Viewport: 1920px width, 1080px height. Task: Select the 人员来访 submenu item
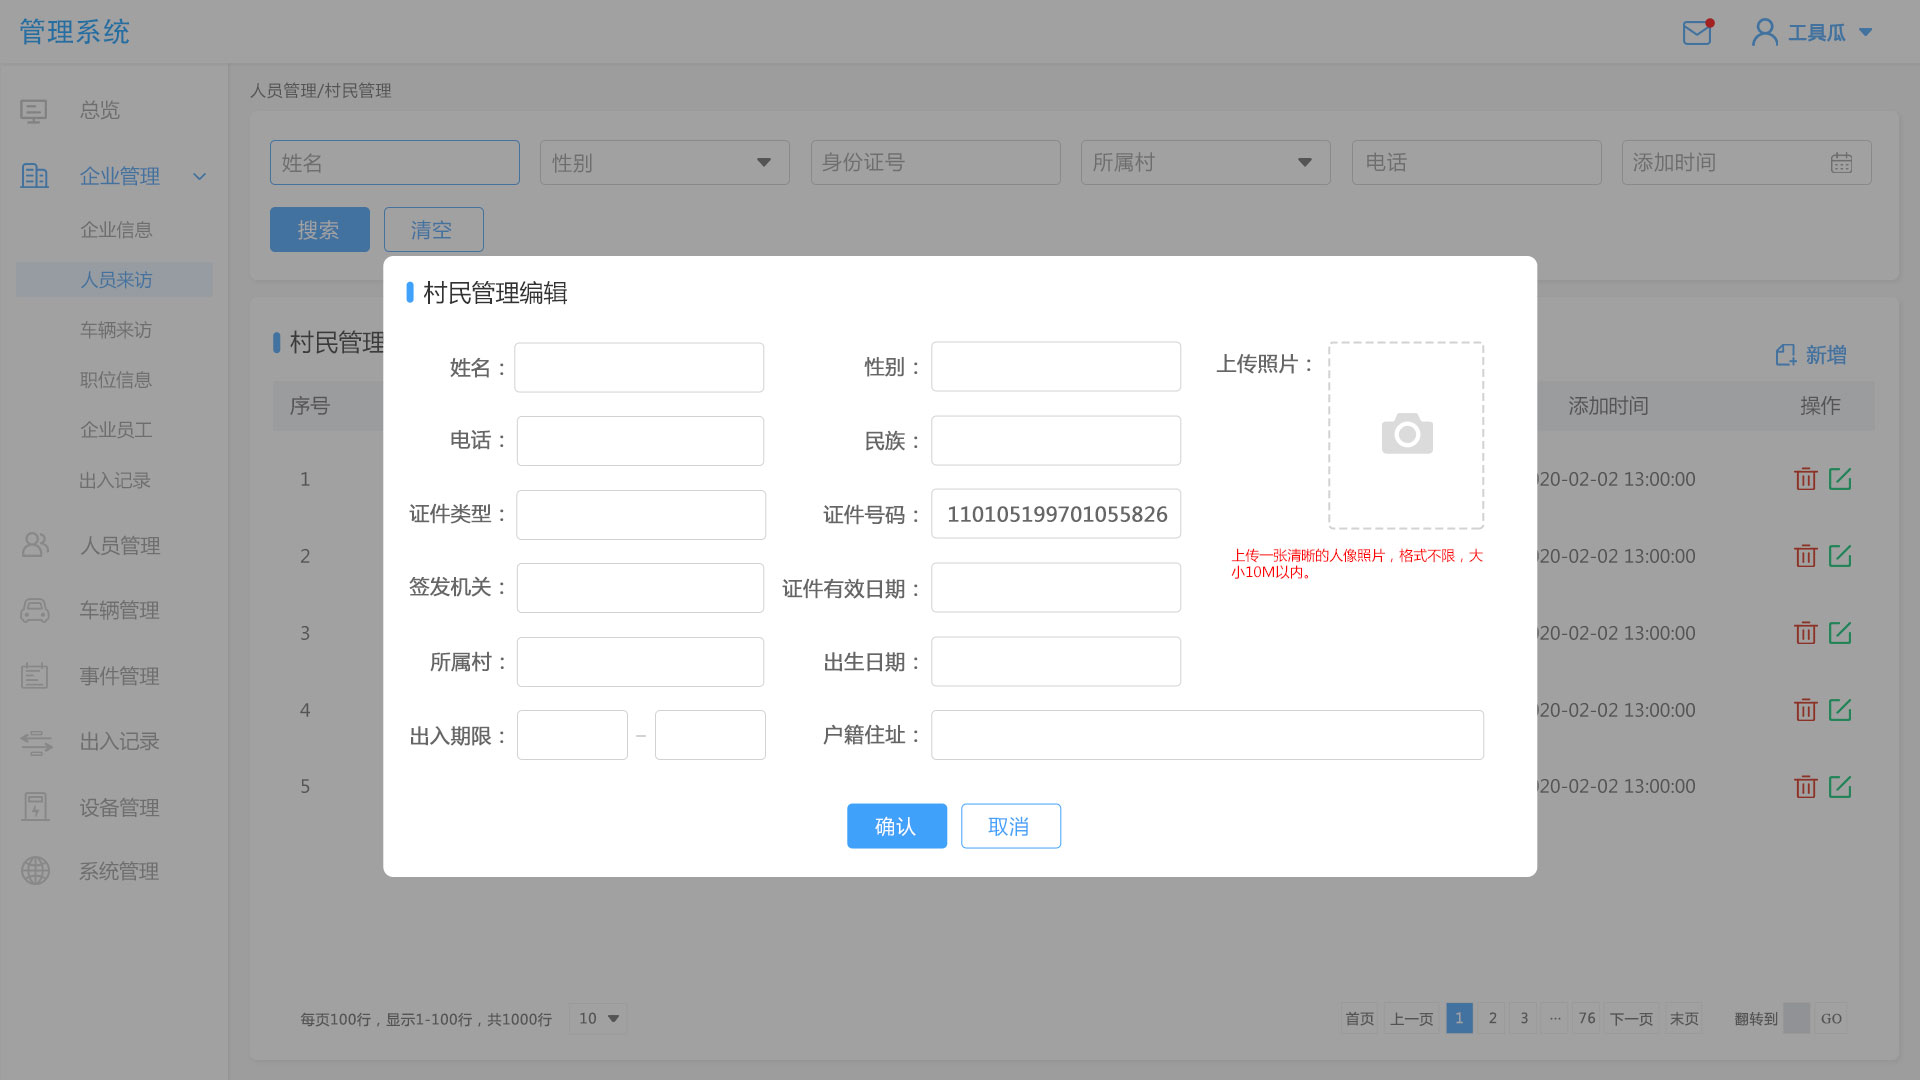(x=114, y=280)
